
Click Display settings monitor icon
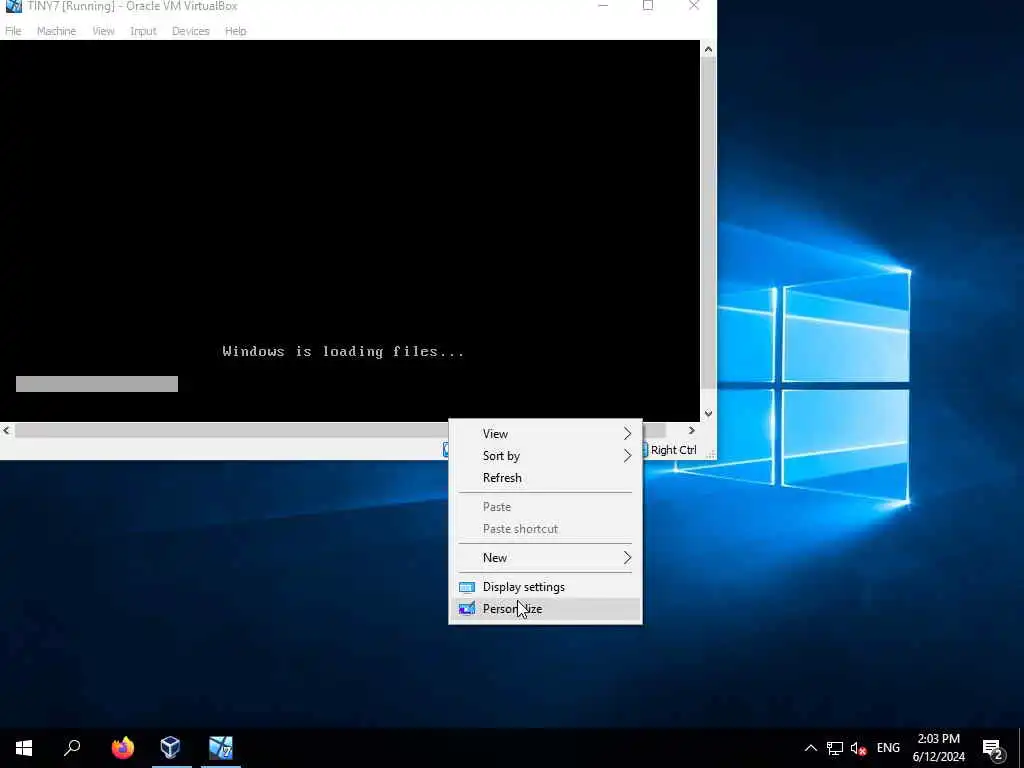tap(467, 587)
